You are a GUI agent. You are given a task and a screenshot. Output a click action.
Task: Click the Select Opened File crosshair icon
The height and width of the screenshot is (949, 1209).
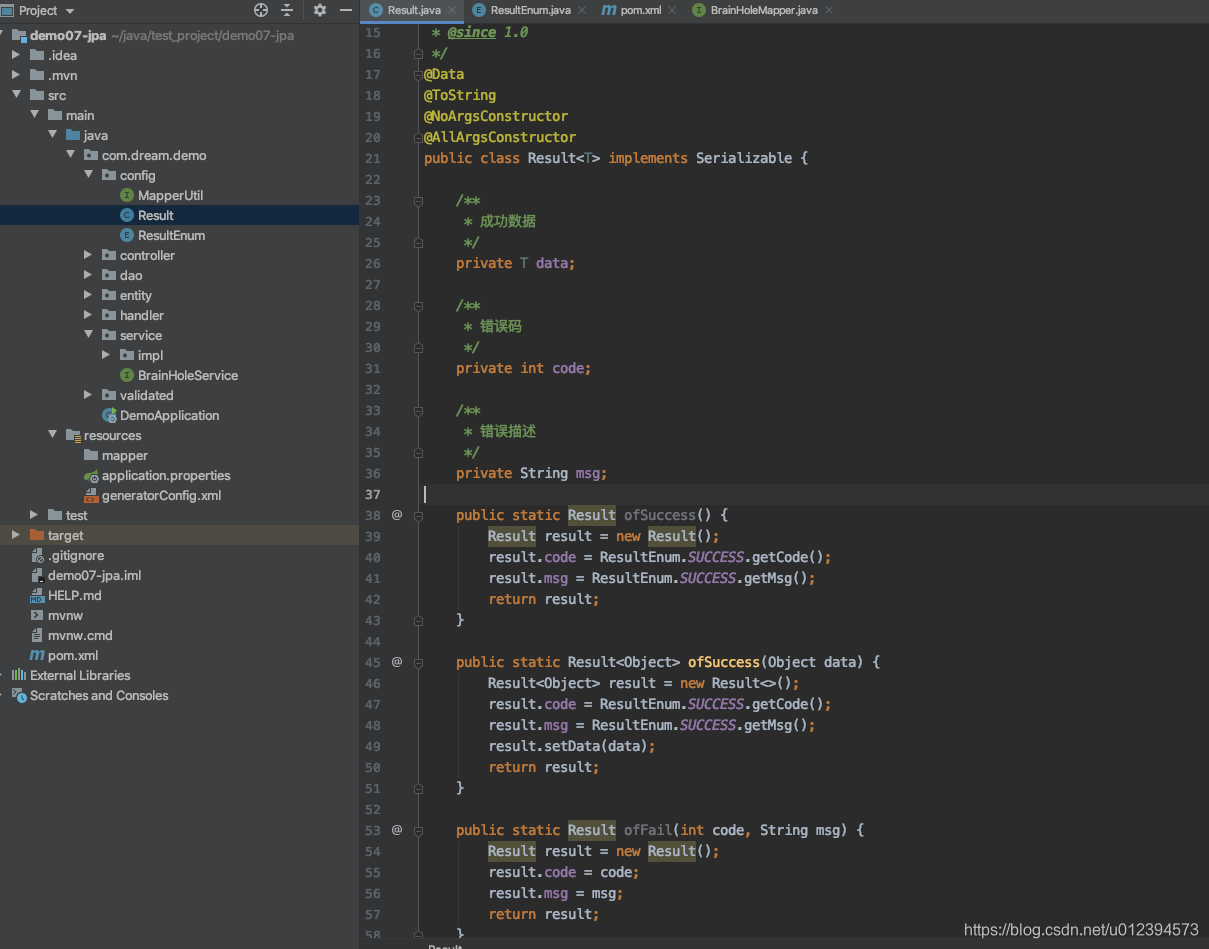259,11
